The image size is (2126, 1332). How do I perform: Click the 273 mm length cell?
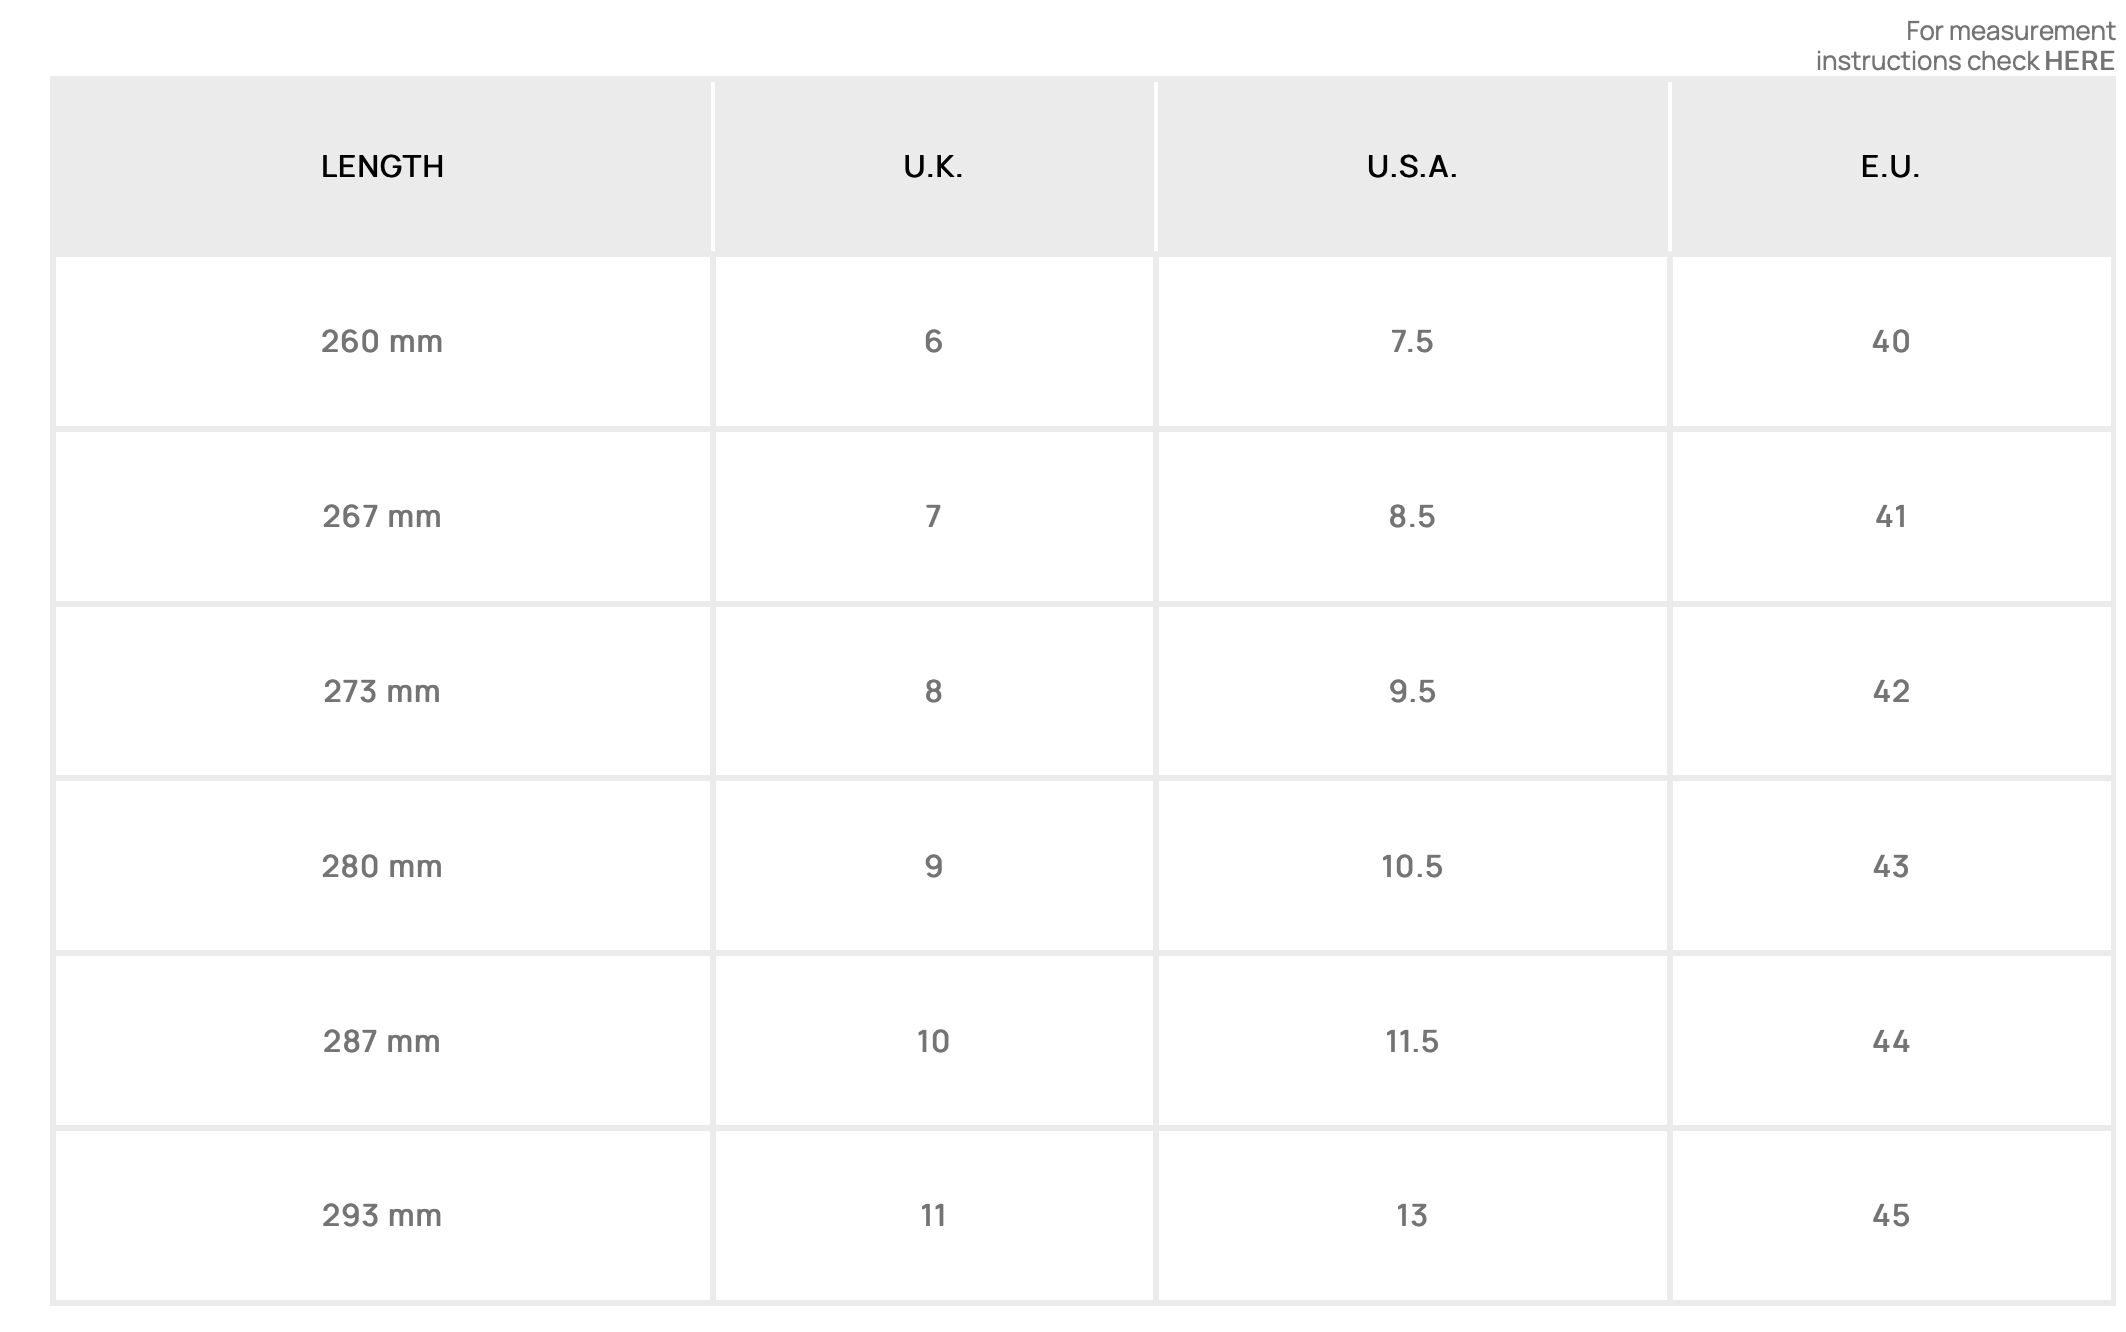point(382,691)
